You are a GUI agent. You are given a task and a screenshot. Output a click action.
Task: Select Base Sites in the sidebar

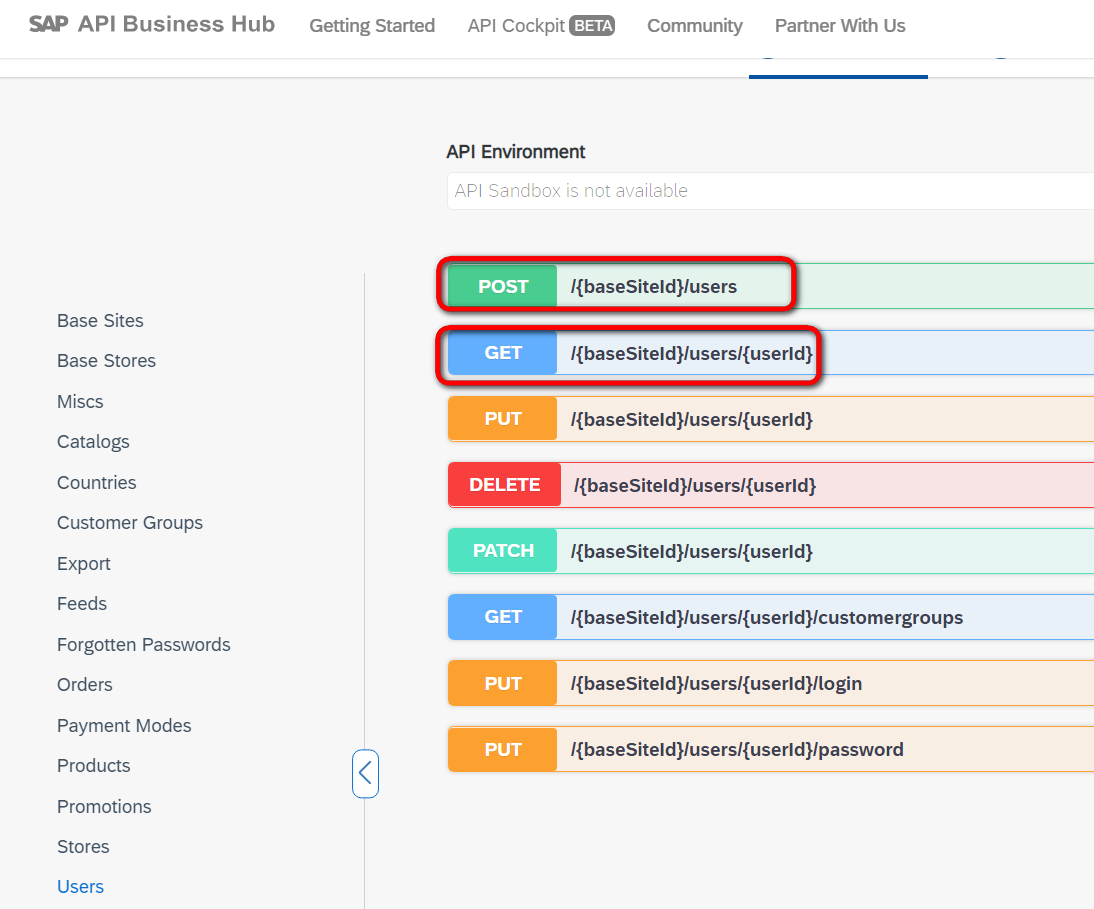[100, 321]
